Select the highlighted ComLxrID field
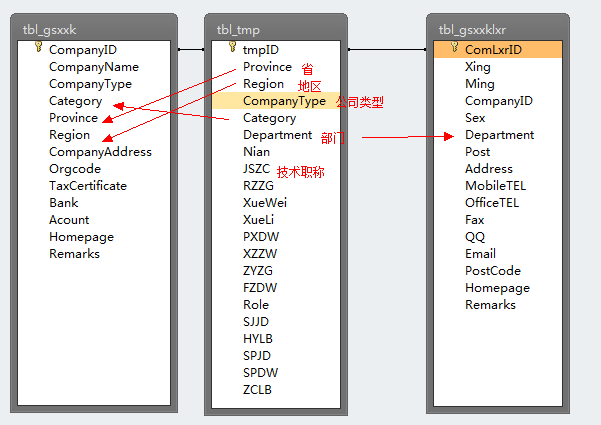Screen dimensions: 601x425 [498, 49]
